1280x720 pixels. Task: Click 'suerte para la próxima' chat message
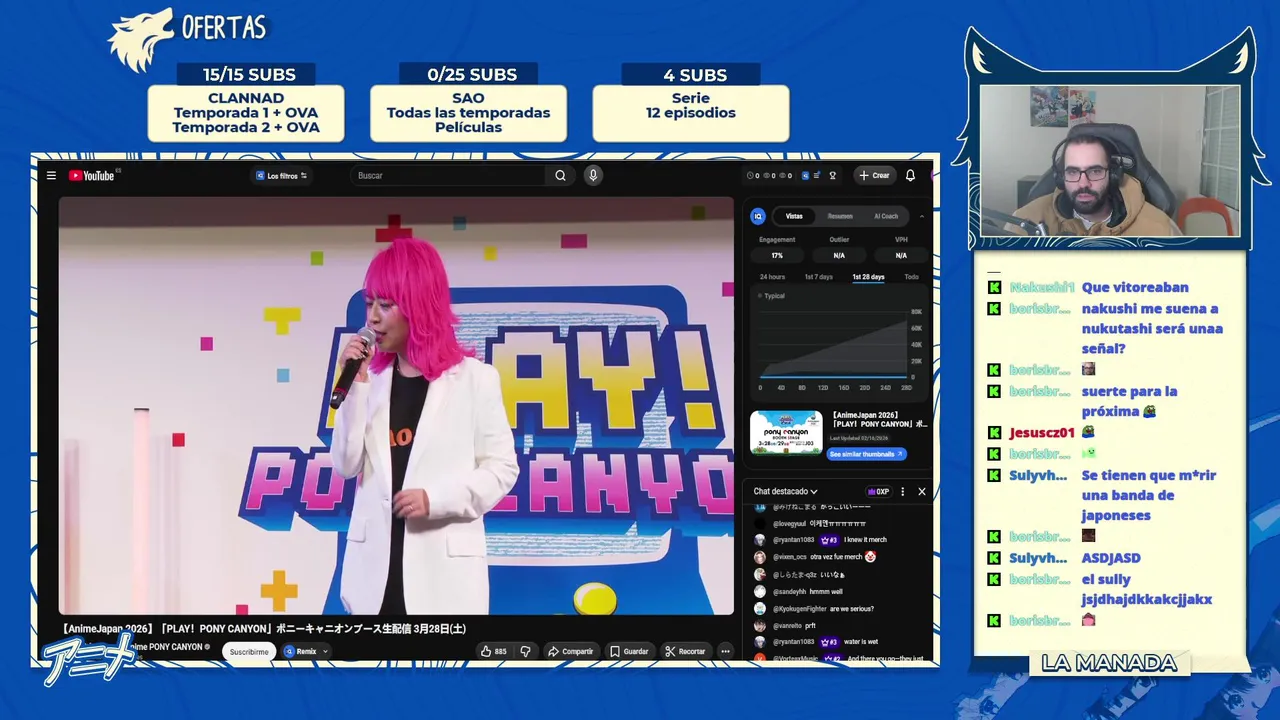click(1130, 401)
